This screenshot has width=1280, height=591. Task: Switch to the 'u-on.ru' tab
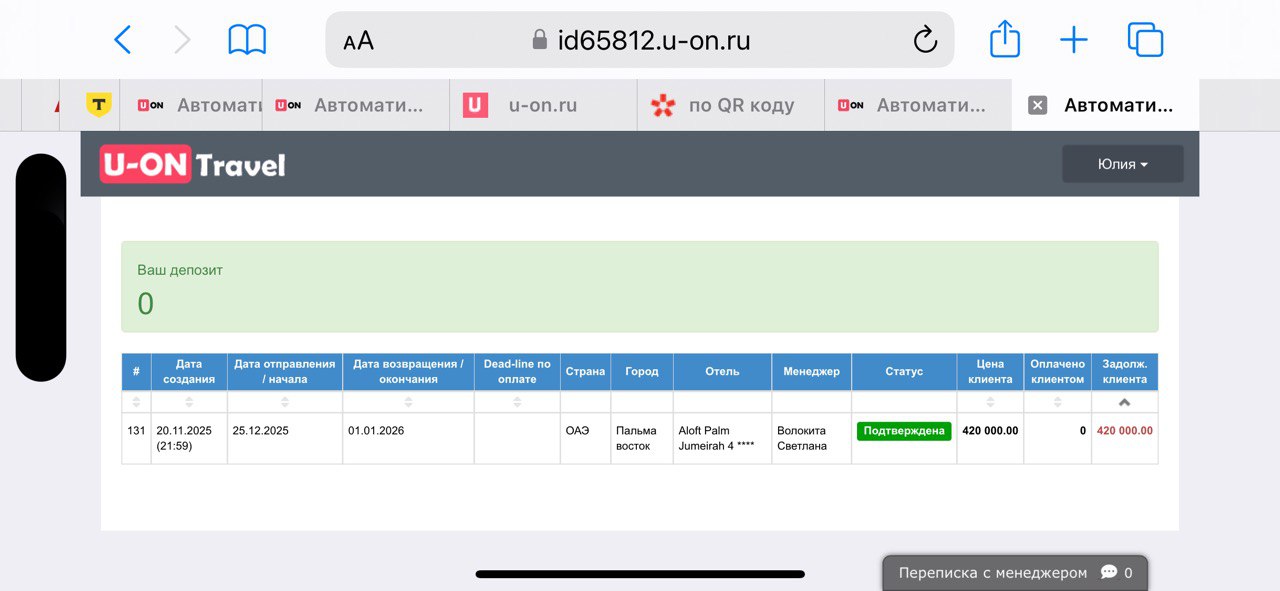542,105
